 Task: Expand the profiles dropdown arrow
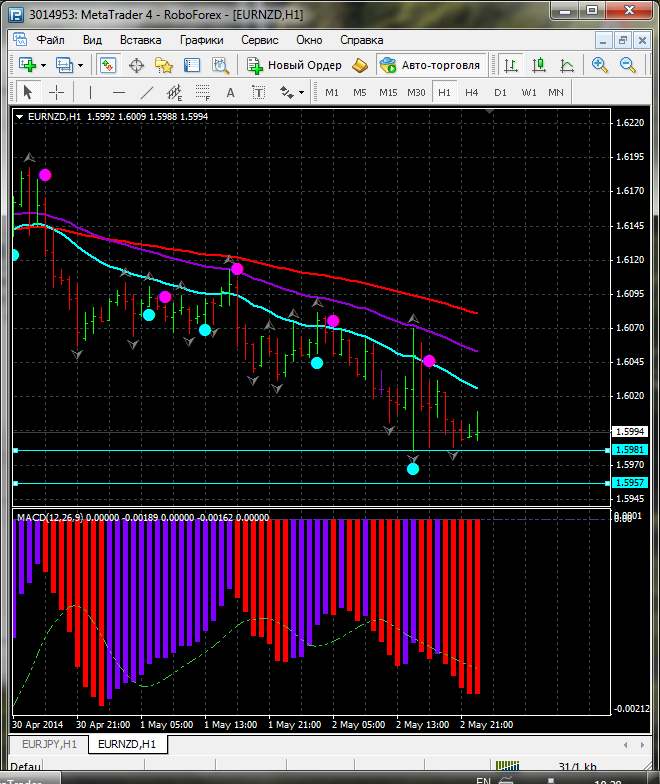(80, 66)
